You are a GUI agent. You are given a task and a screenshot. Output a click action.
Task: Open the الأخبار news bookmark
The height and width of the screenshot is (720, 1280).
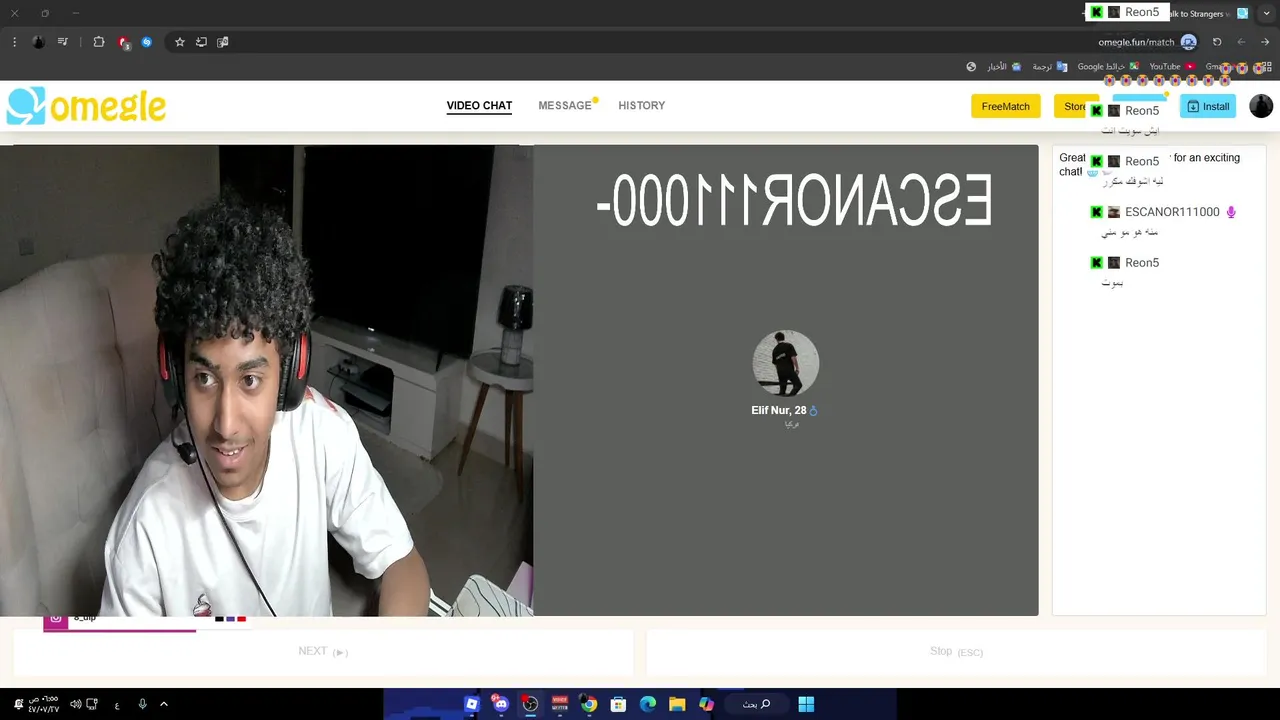pyautogui.click(x=1004, y=67)
